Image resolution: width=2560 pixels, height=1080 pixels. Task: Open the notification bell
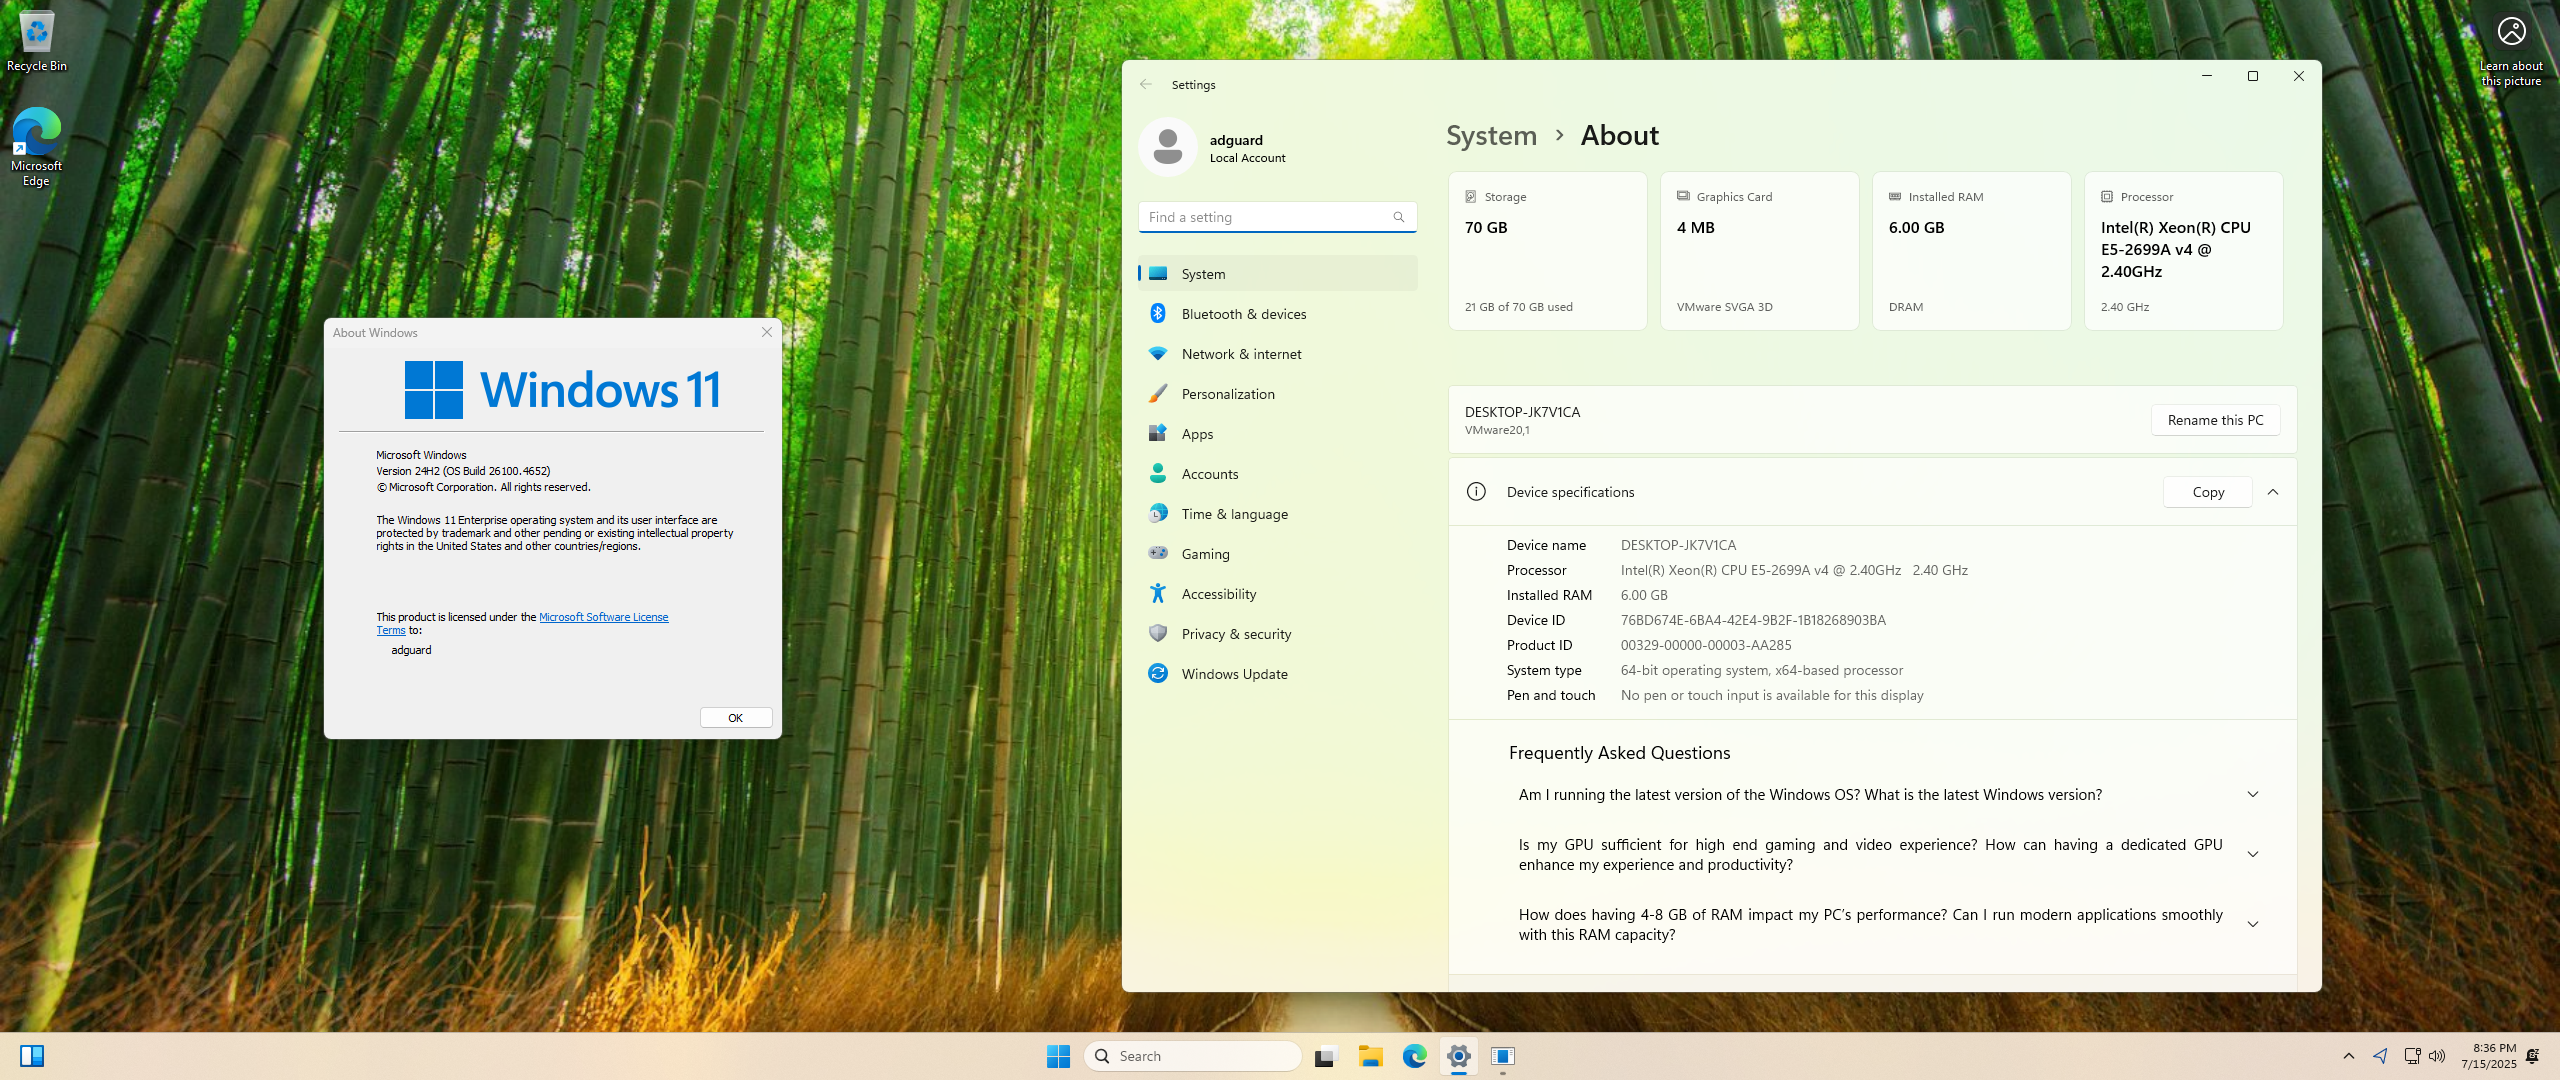coord(2532,1056)
